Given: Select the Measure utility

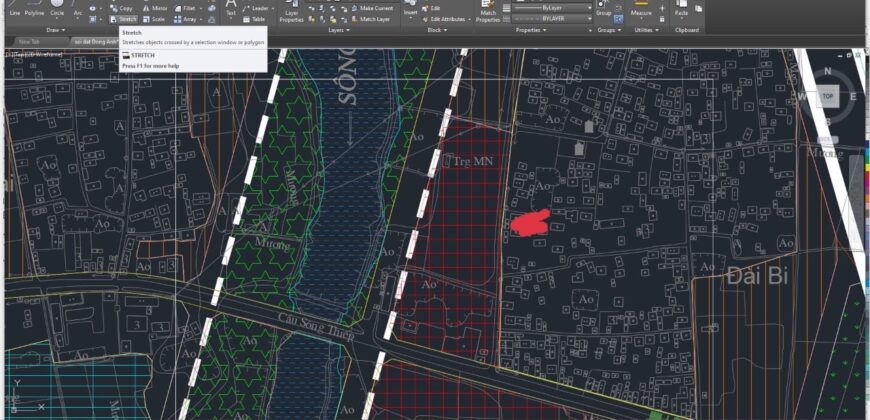Looking at the screenshot, I should tap(642, 10).
